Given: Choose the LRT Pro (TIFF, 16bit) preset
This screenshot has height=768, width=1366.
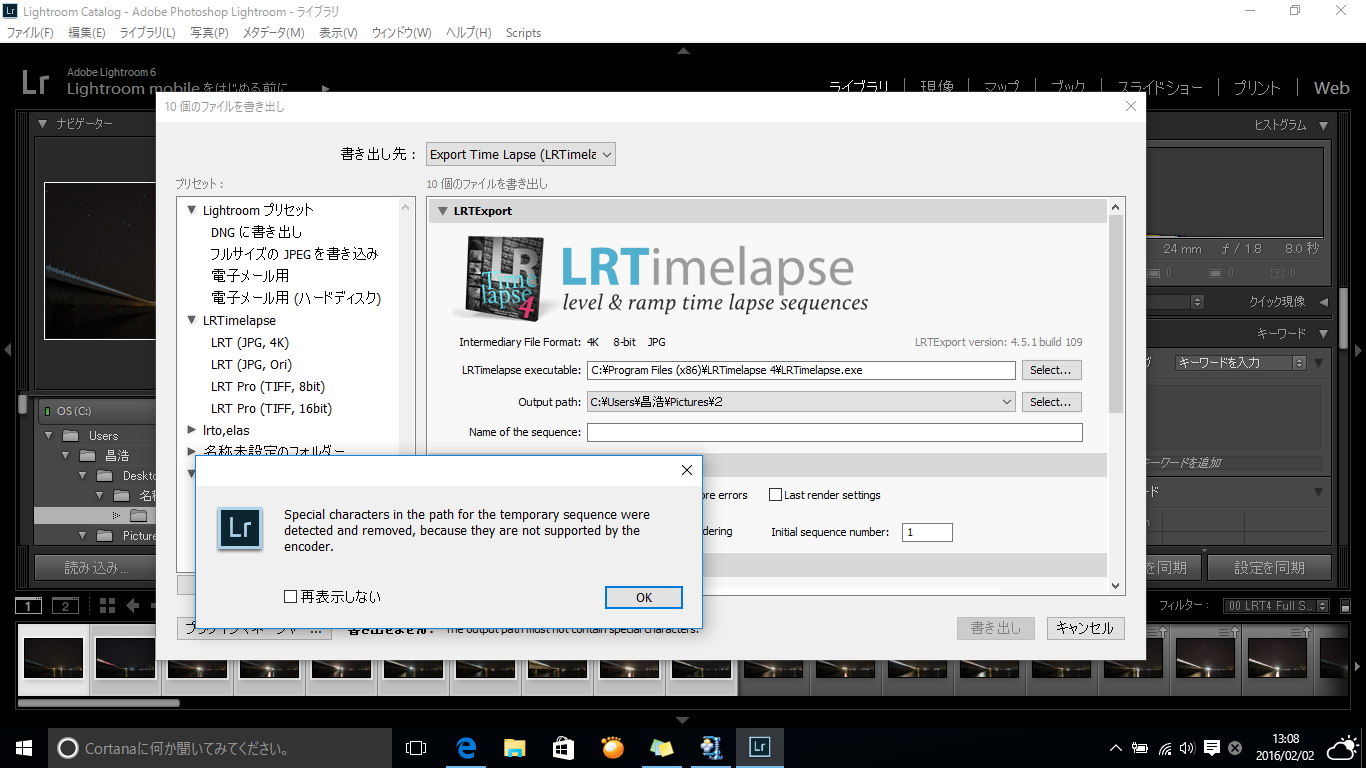Looking at the screenshot, I should [271, 408].
